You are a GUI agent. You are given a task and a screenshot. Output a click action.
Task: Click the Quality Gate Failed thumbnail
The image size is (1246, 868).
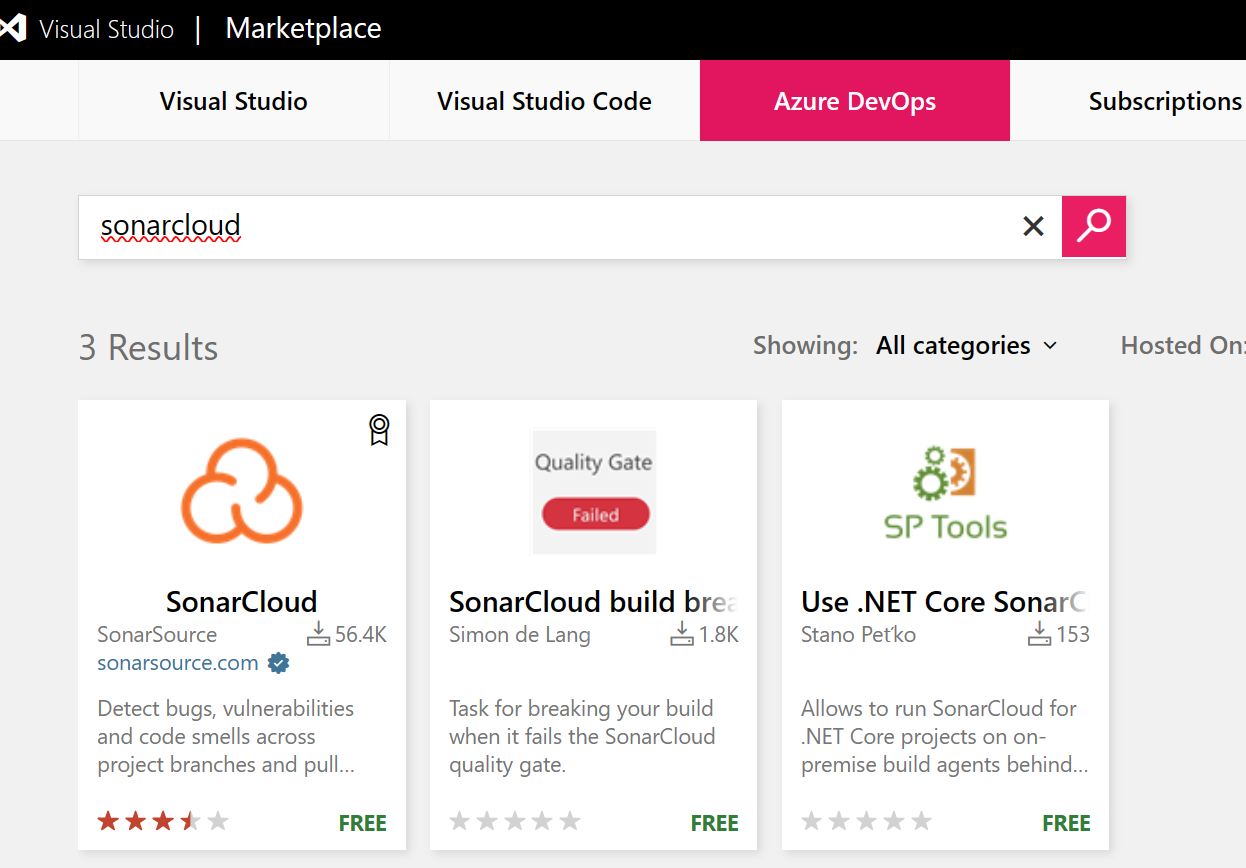pos(594,492)
